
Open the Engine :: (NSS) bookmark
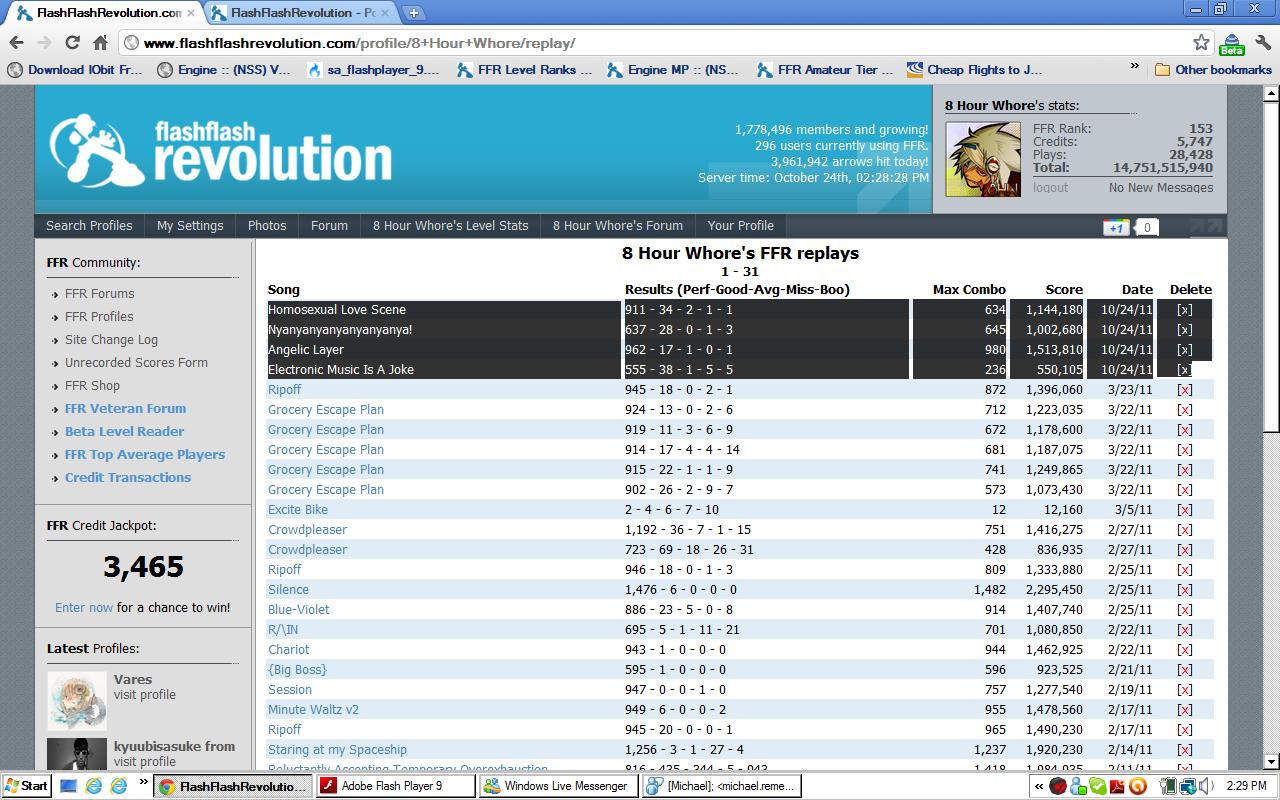pos(225,70)
